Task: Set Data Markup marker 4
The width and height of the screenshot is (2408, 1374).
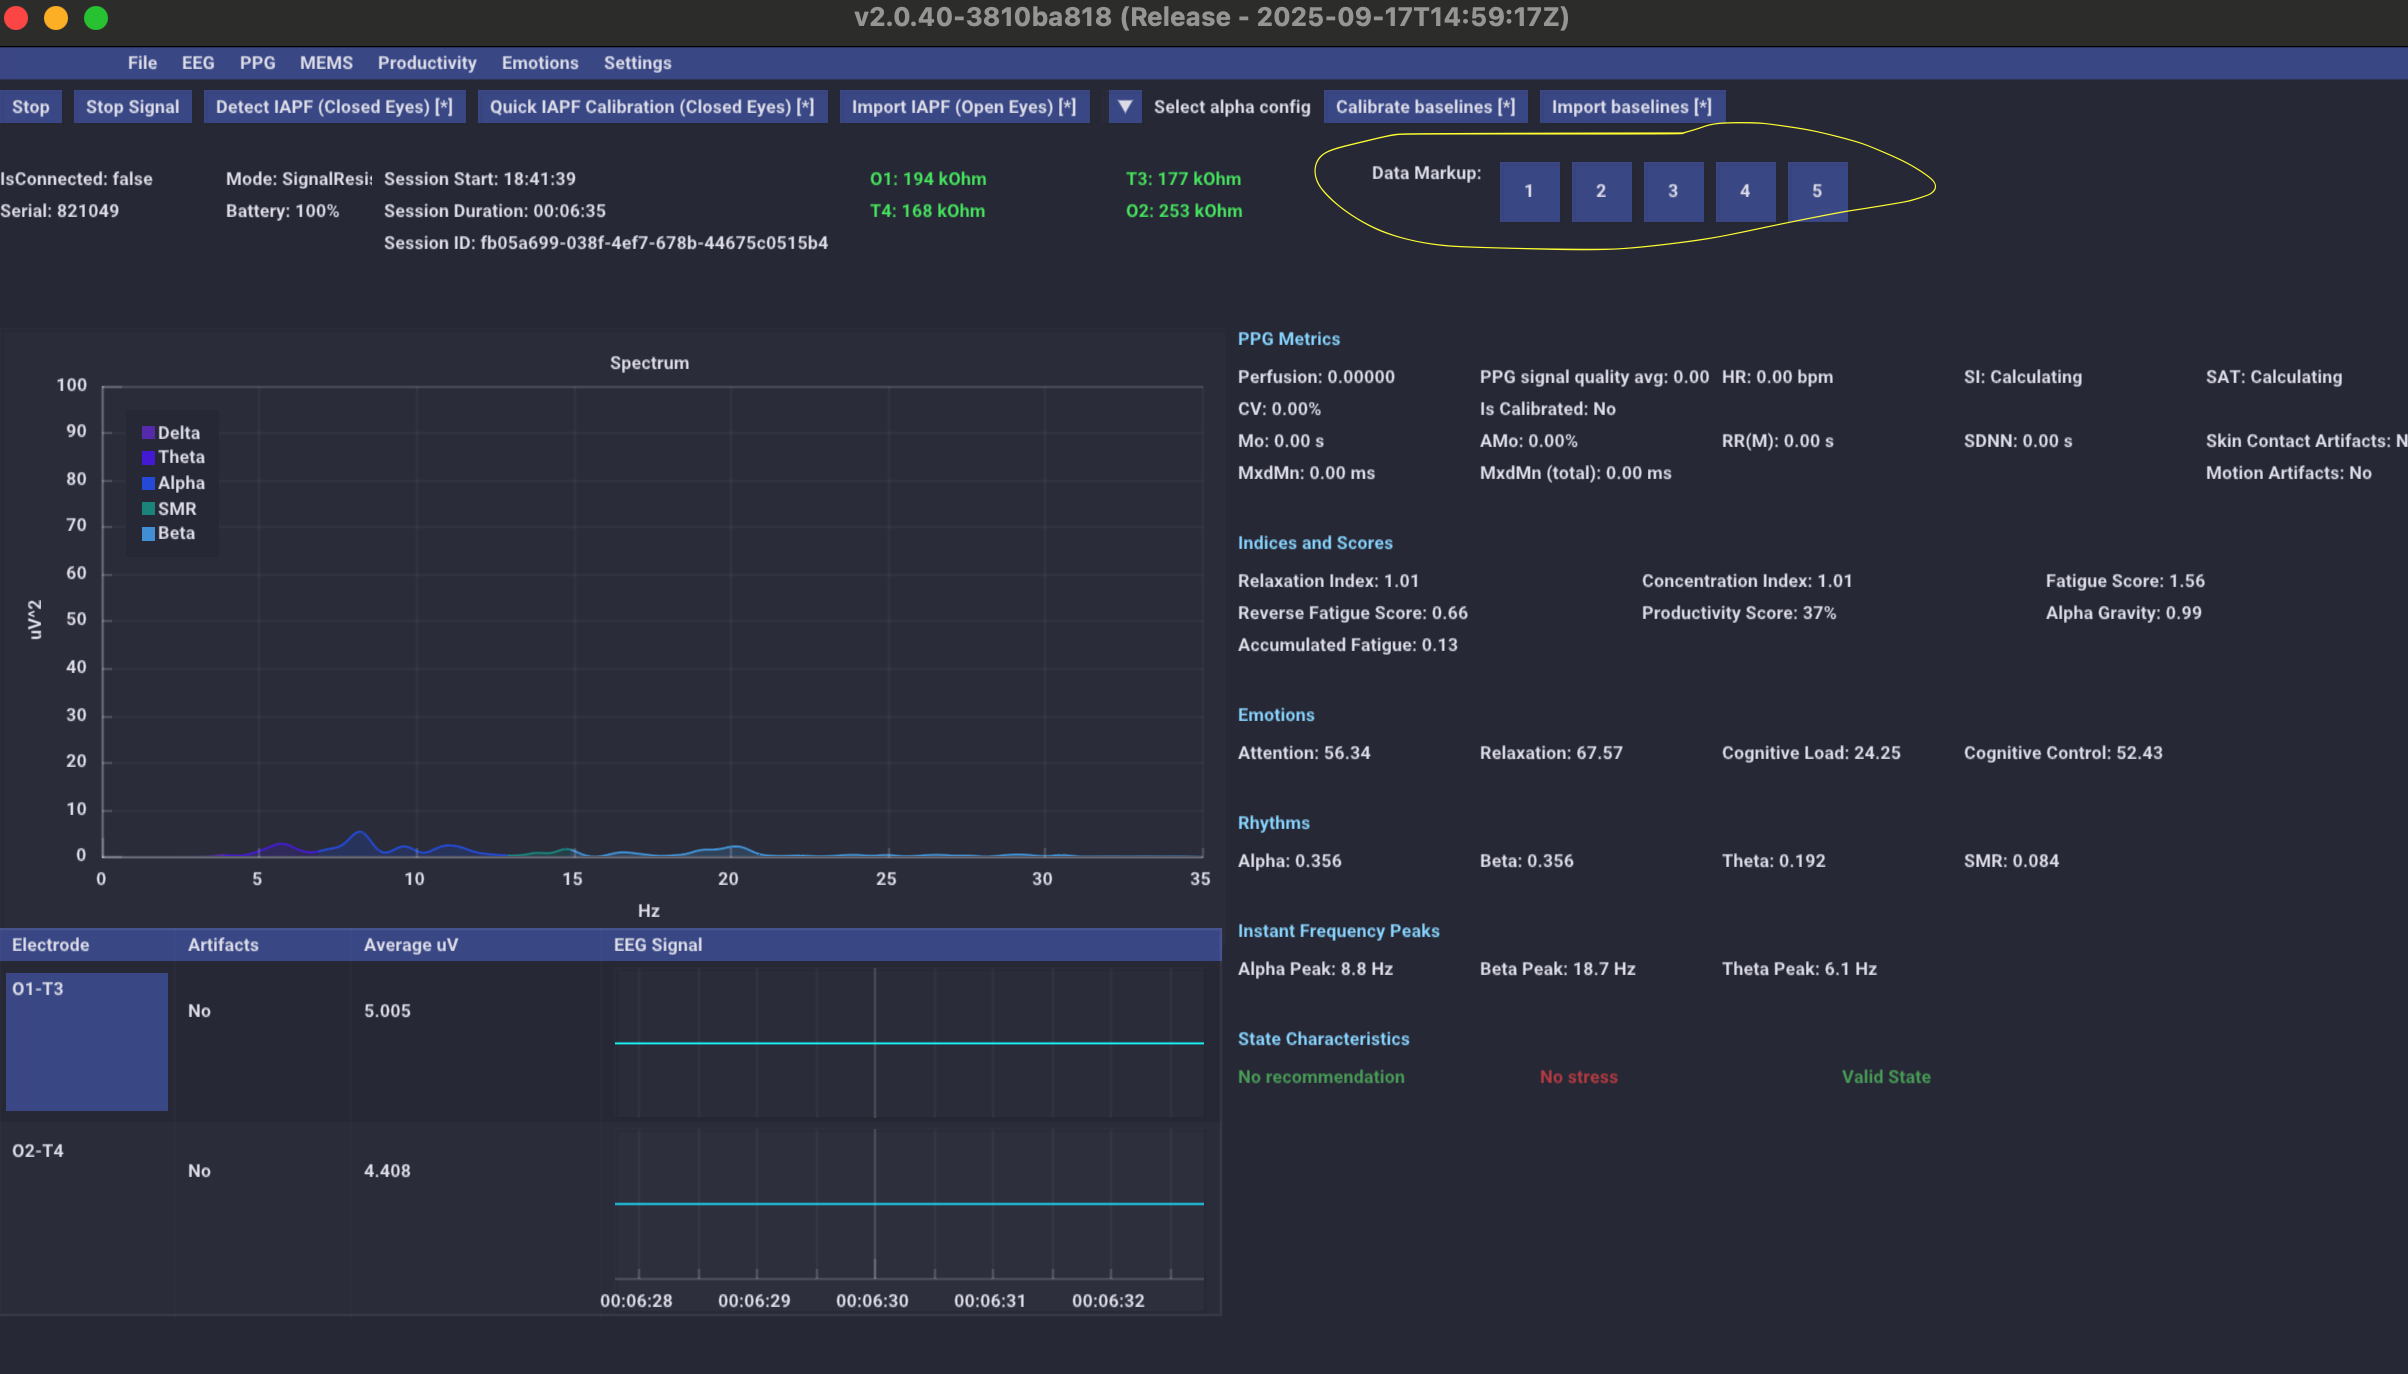Action: 1745,191
